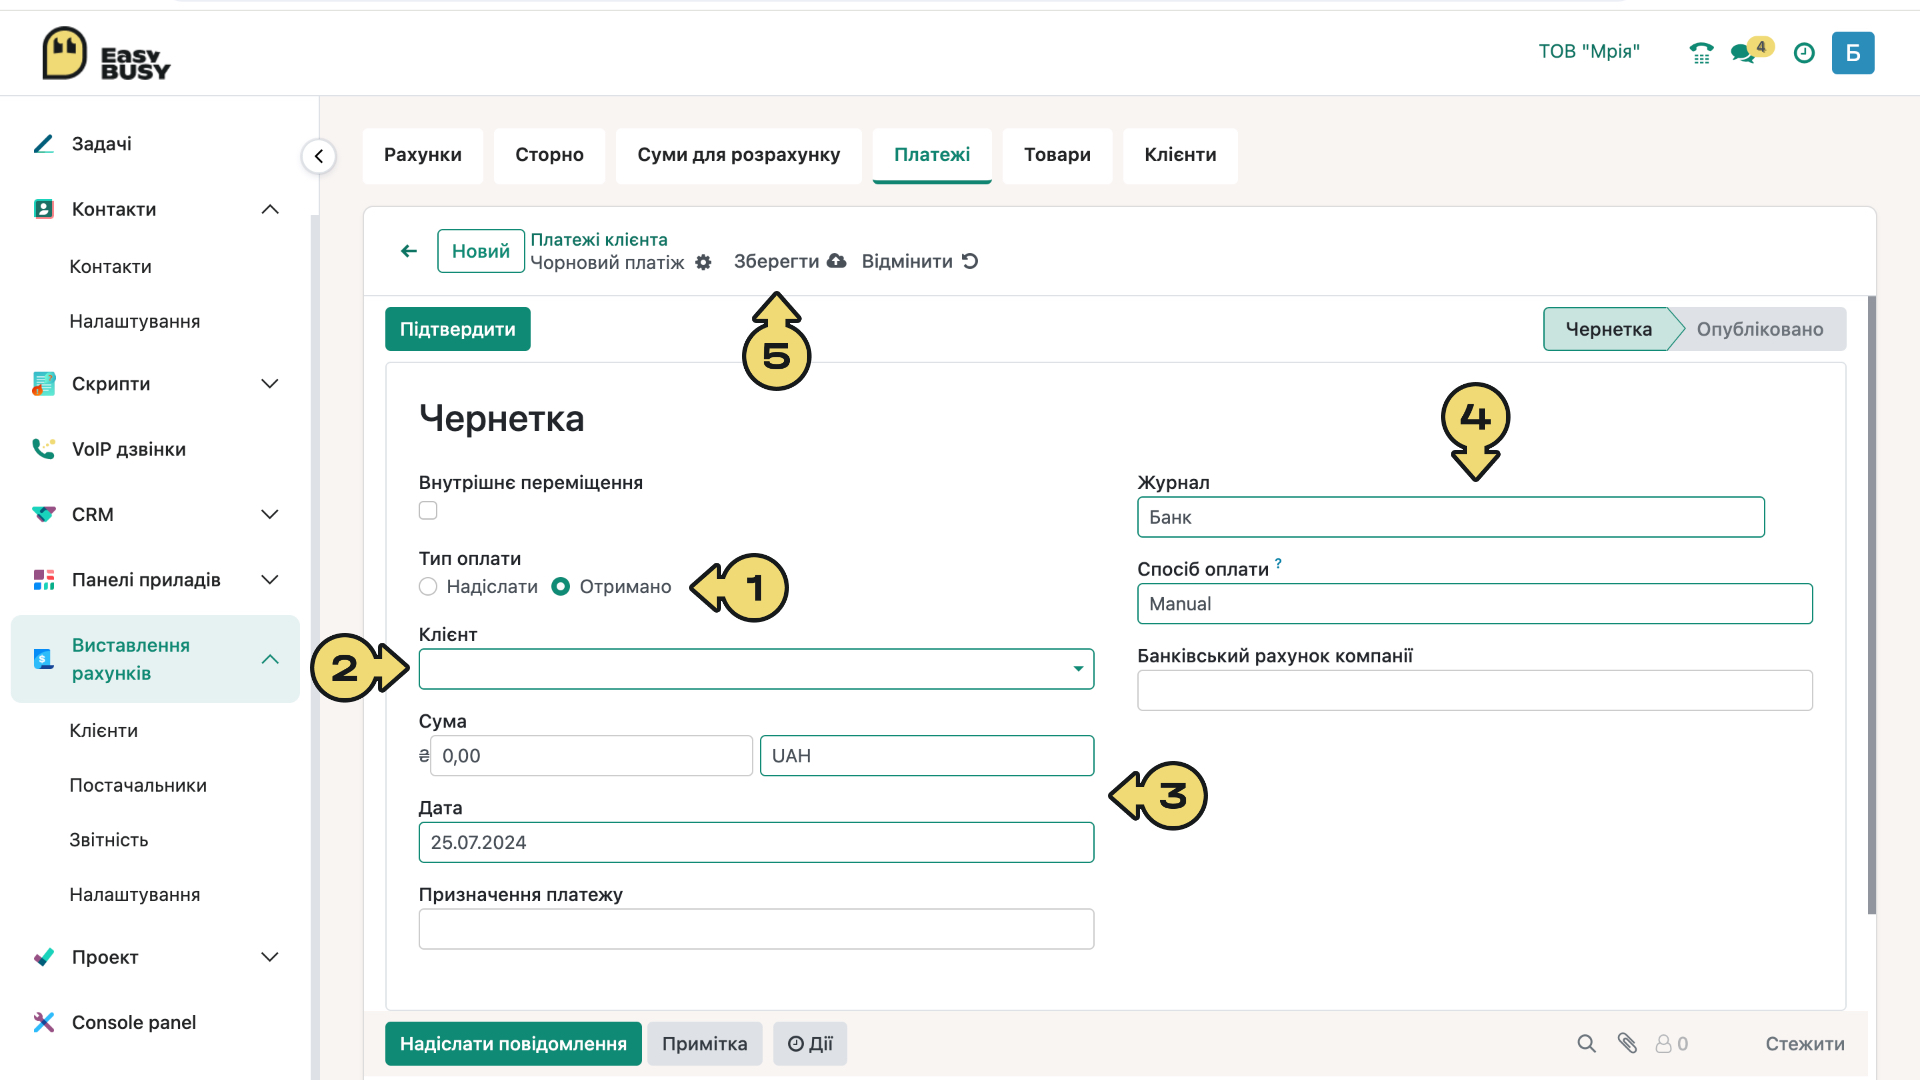Click Відмінити to discard changes

(x=907, y=261)
